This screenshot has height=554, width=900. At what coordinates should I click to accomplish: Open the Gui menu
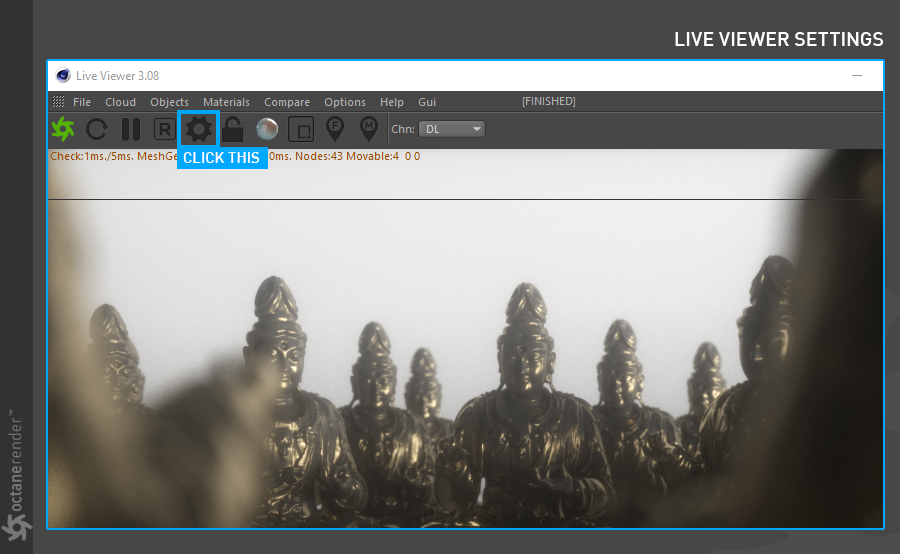[427, 102]
